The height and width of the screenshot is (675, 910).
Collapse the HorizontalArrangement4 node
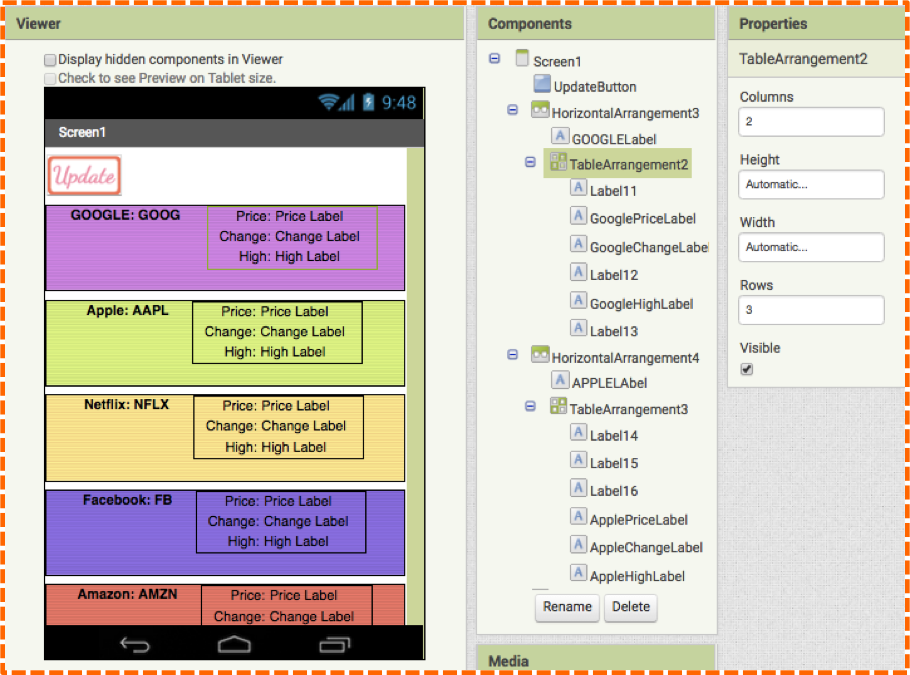click(x=512, y=354)
